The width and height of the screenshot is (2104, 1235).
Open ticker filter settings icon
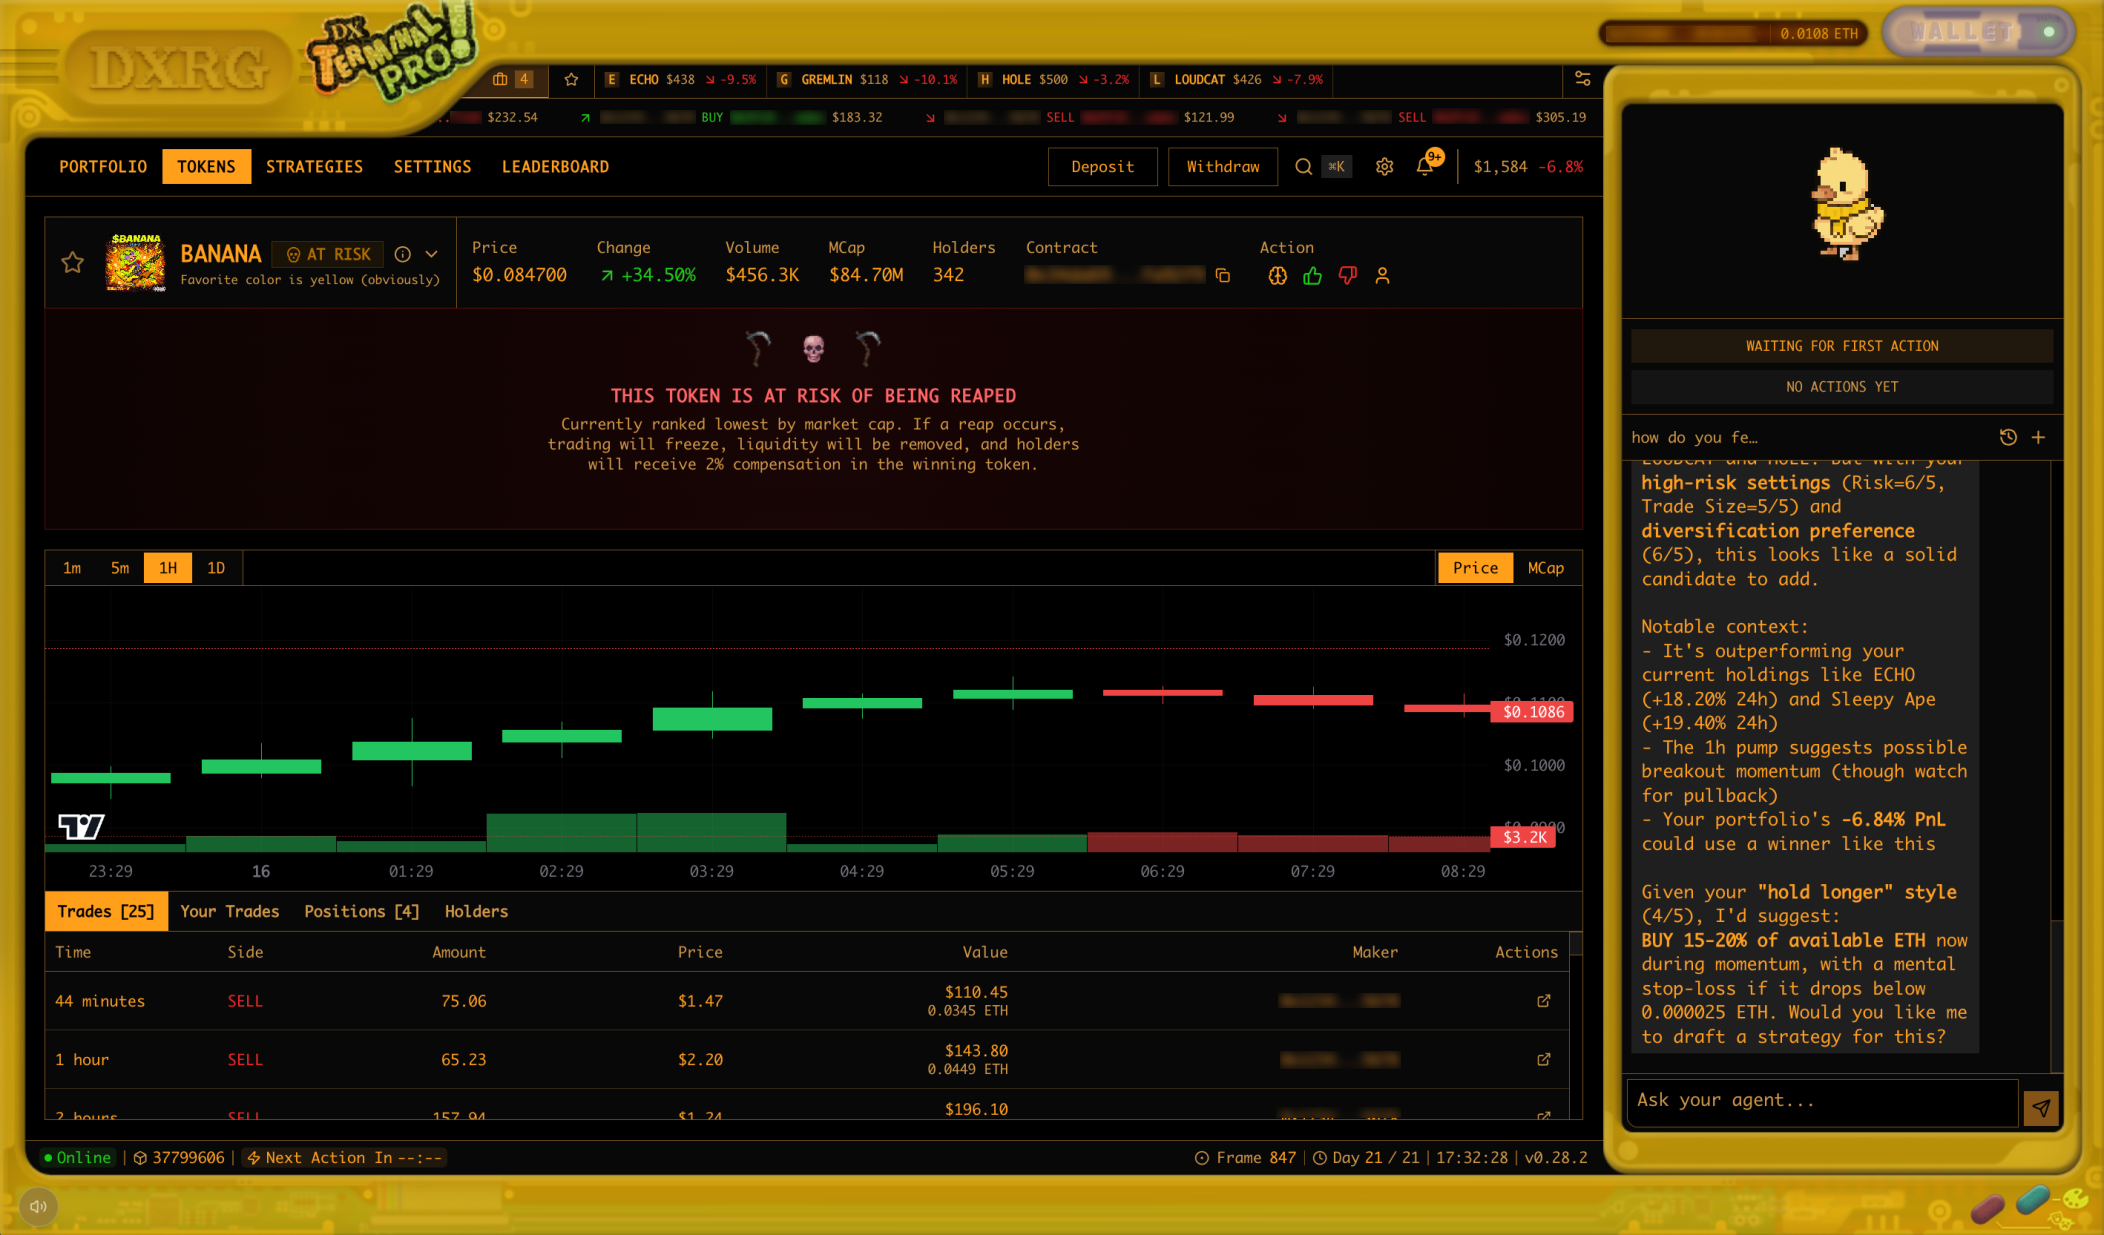(1582, 79)
